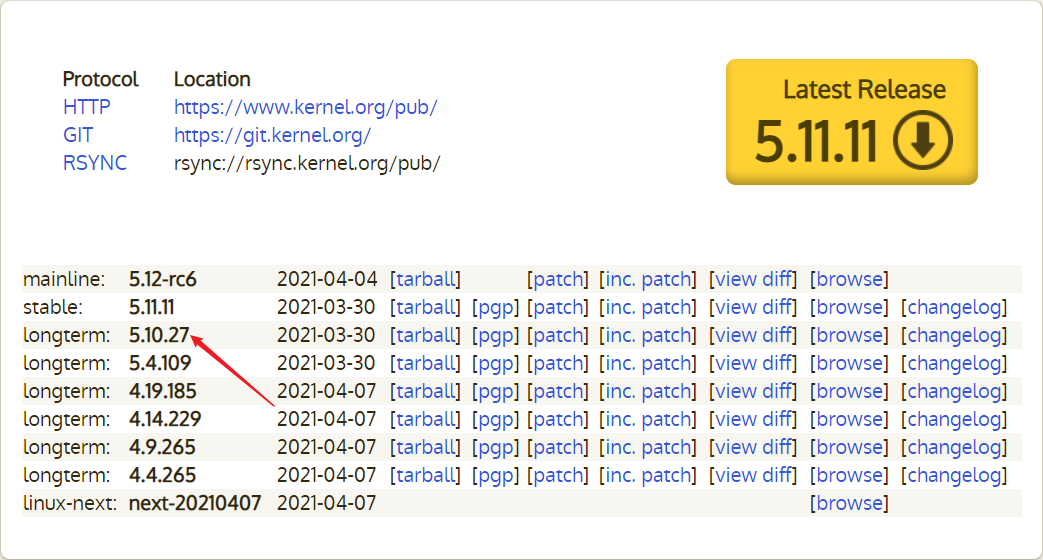Browse the stable 5.11.11 tree
This screenshot has width=1043, height=560.
(x=849, y=307)
